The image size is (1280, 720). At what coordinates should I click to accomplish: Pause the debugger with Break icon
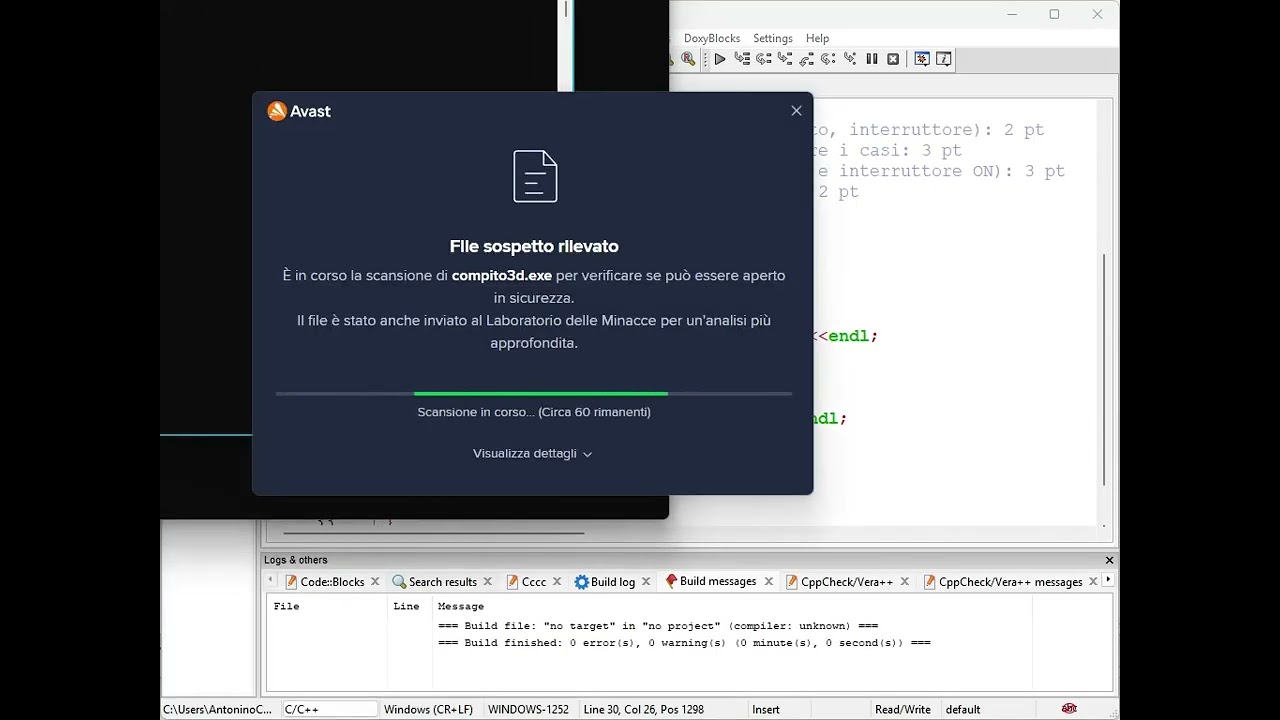(872, 59)
